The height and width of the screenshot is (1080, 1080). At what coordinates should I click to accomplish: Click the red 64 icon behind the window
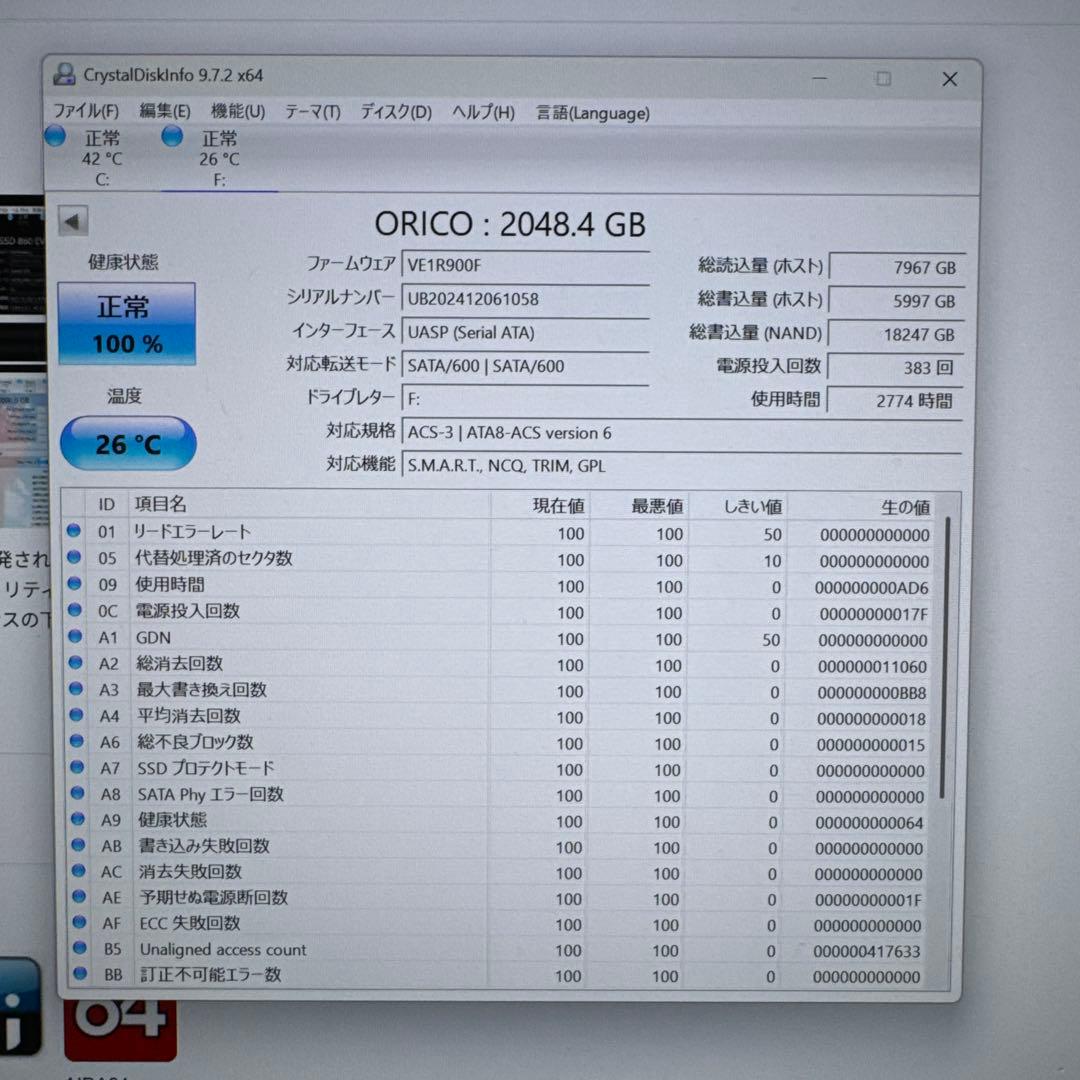[x=121, y=1030]
